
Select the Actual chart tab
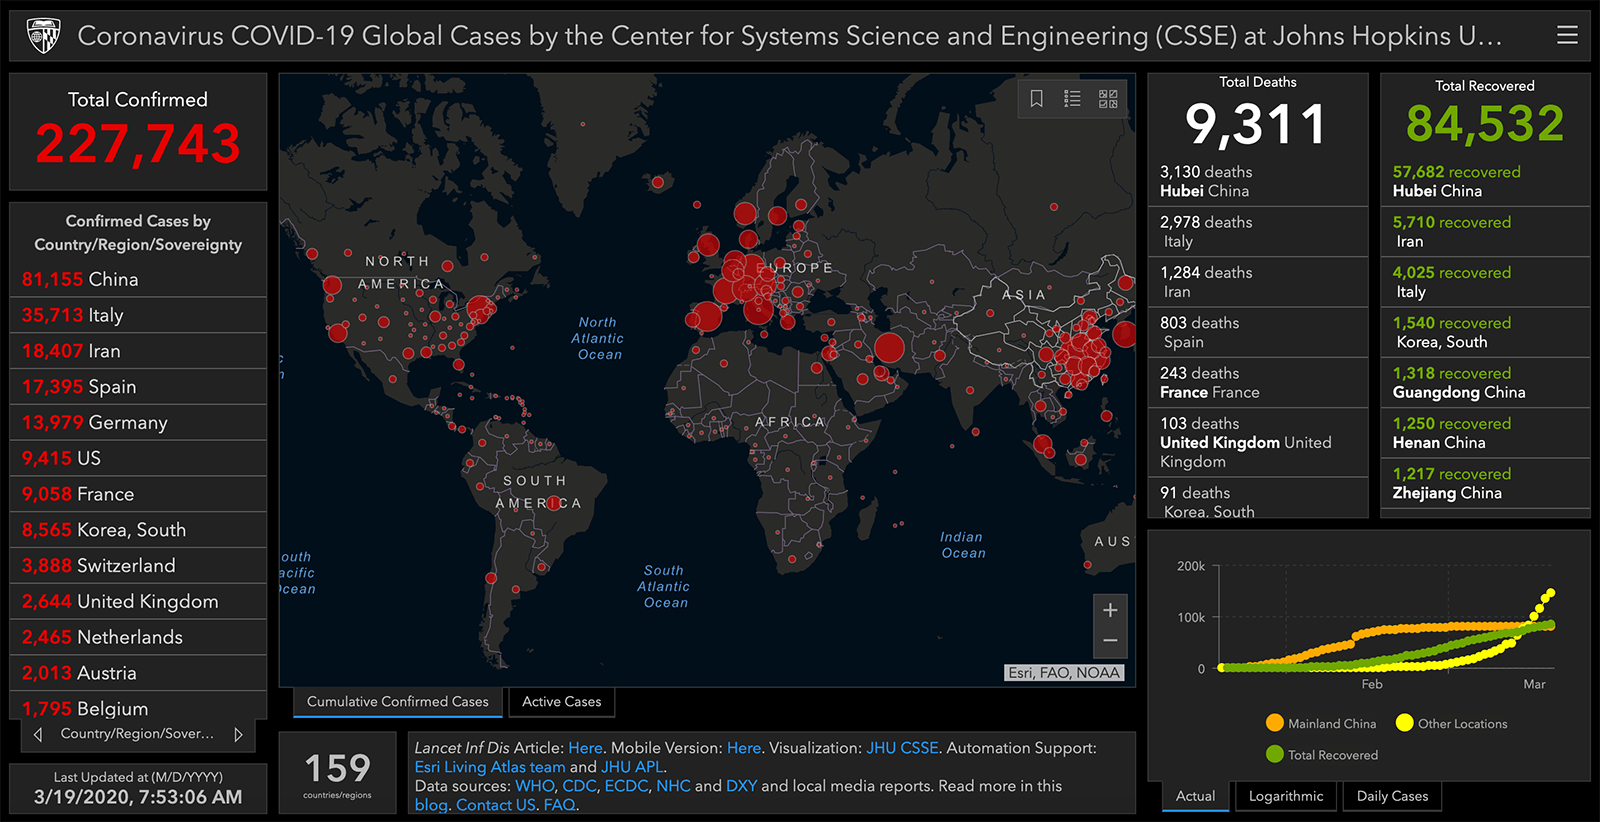(1195, 796)
